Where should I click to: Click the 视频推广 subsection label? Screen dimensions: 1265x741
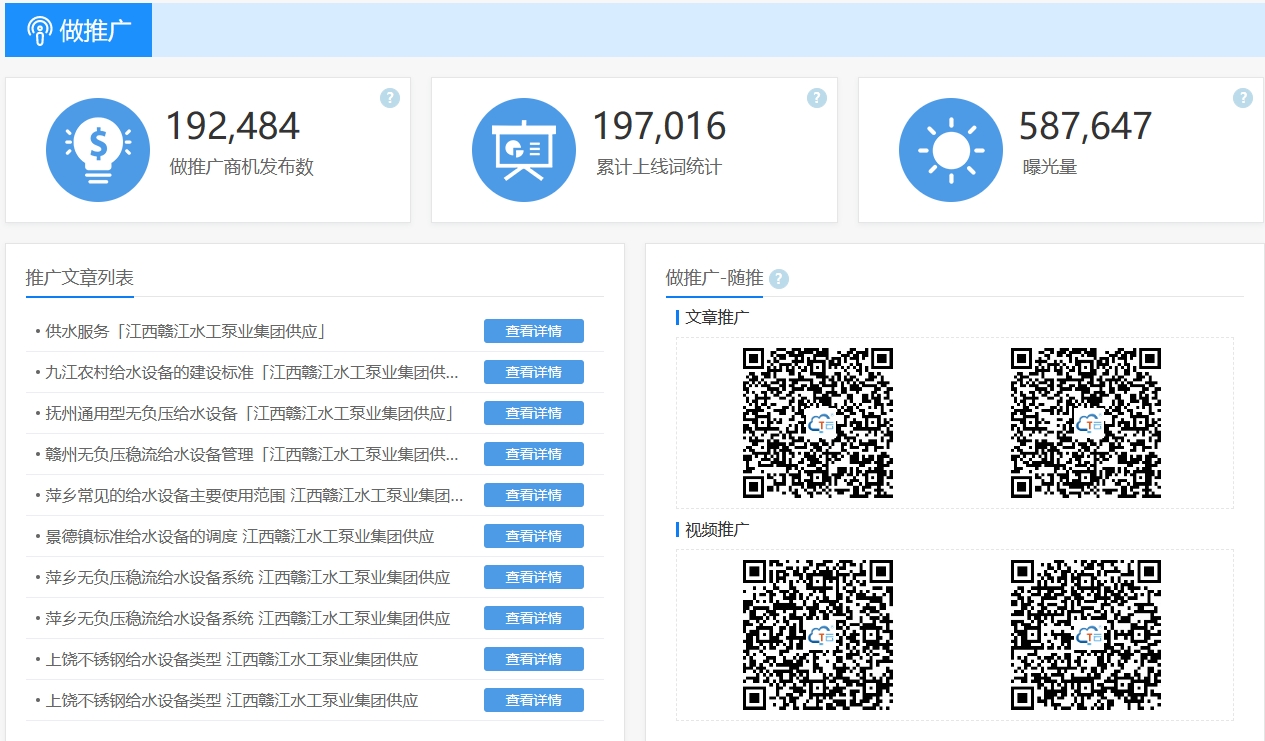point(717,529)
